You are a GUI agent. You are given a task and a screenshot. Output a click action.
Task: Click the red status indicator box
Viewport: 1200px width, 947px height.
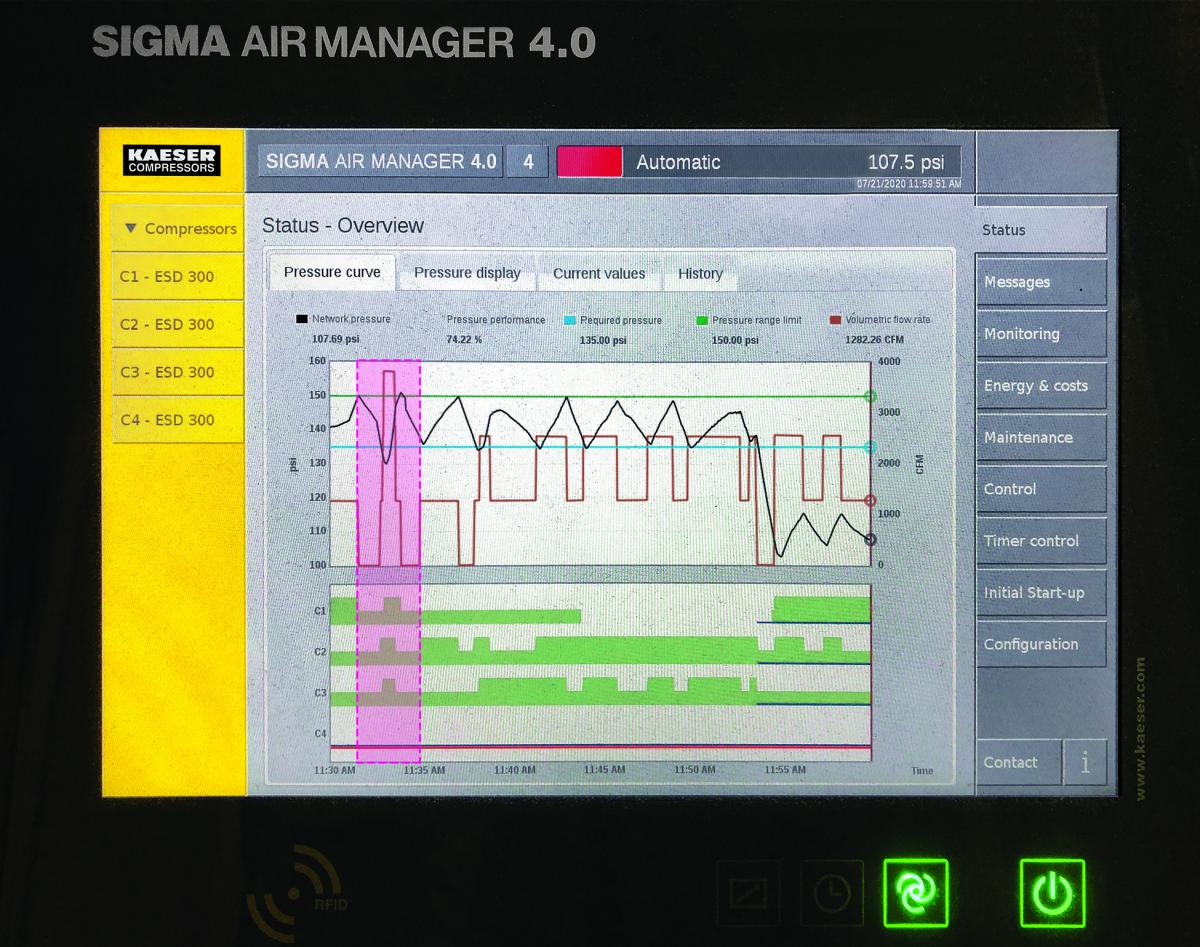(x=589, y=162)
